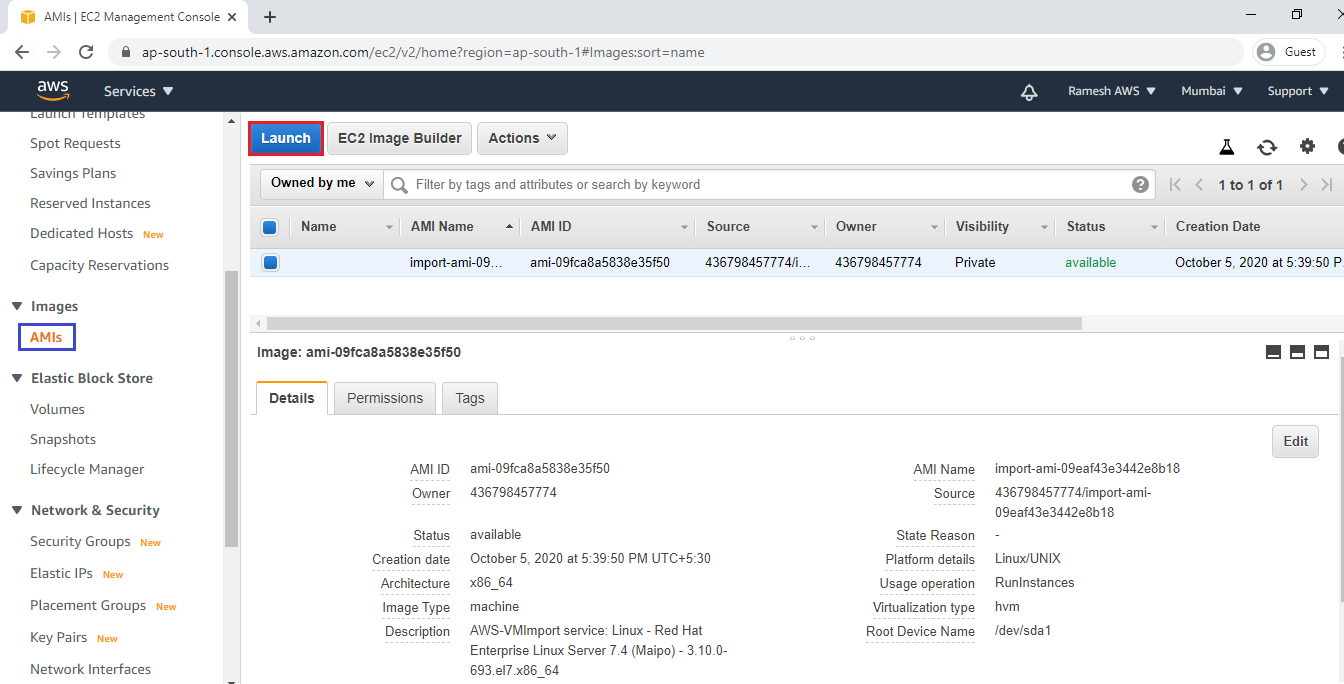
Task: Open Dedicated Hosts in the sidebar
Action: click(x=81, y=233)
